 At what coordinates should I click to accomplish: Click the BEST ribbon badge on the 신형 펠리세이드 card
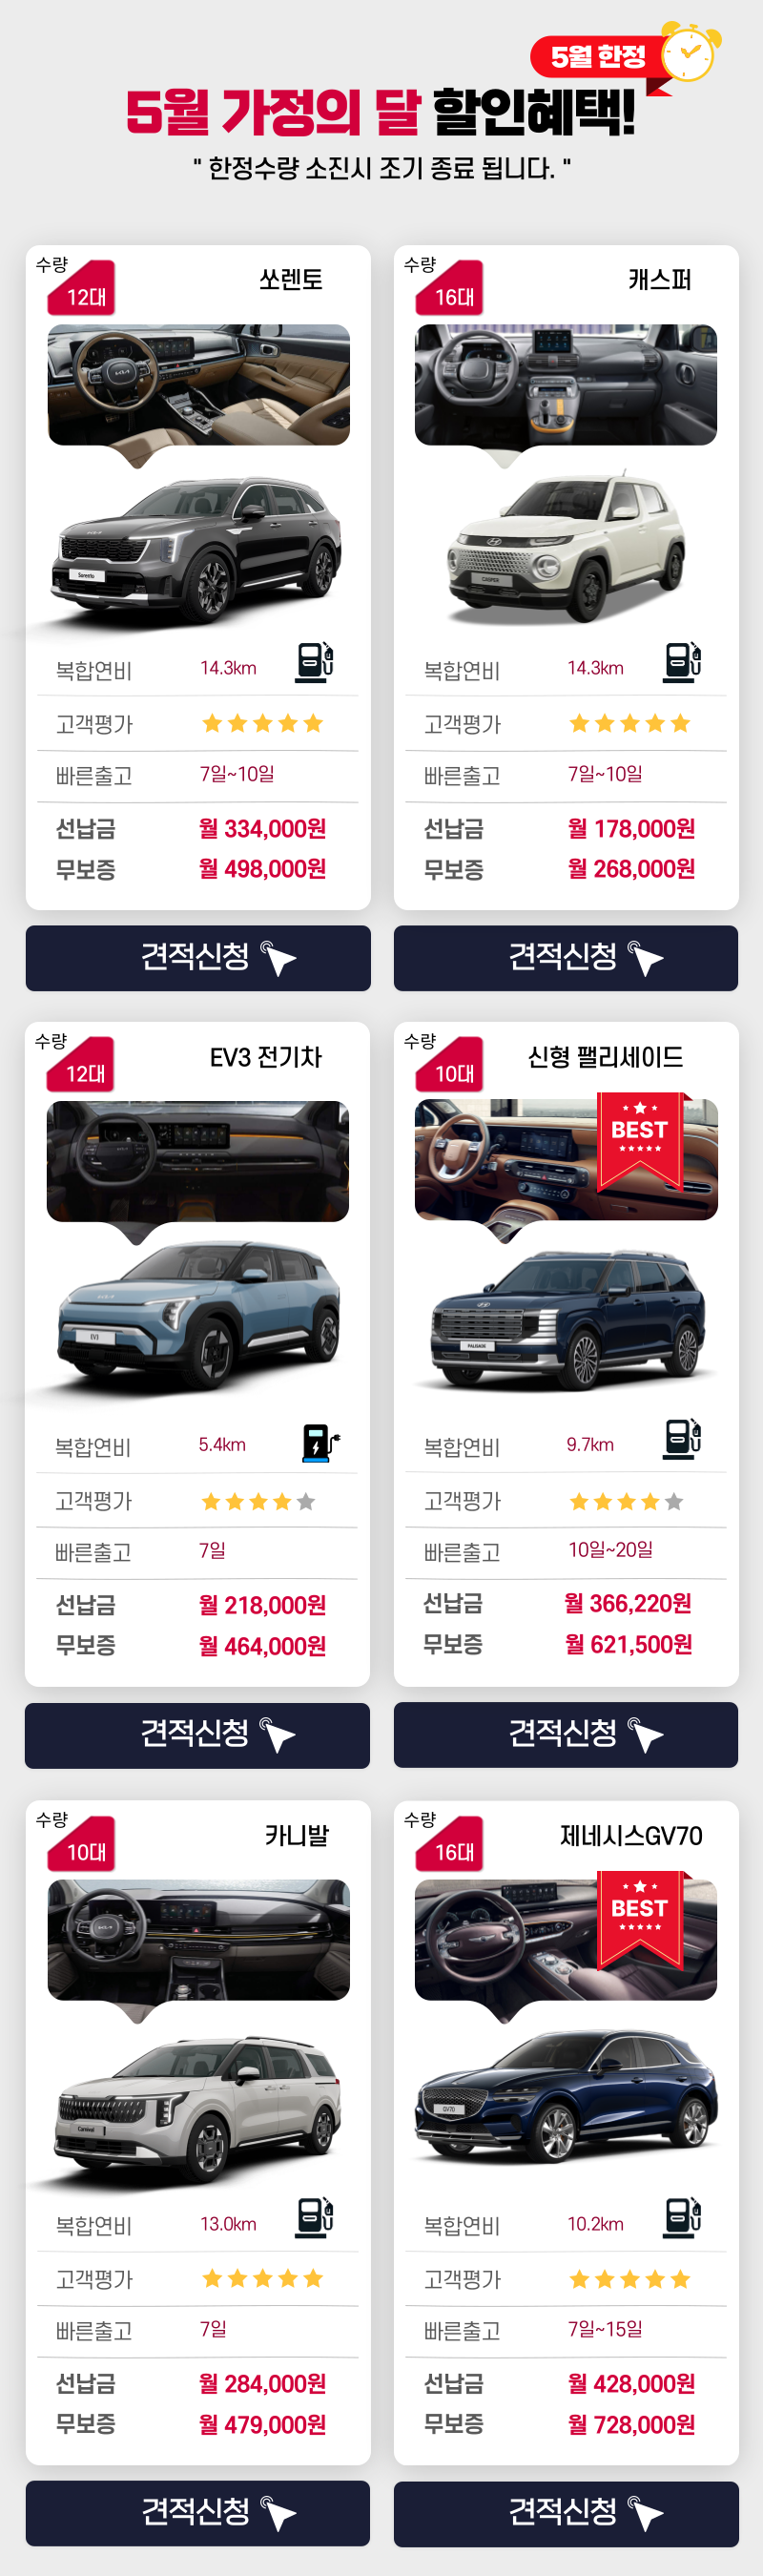point(640,1140)
